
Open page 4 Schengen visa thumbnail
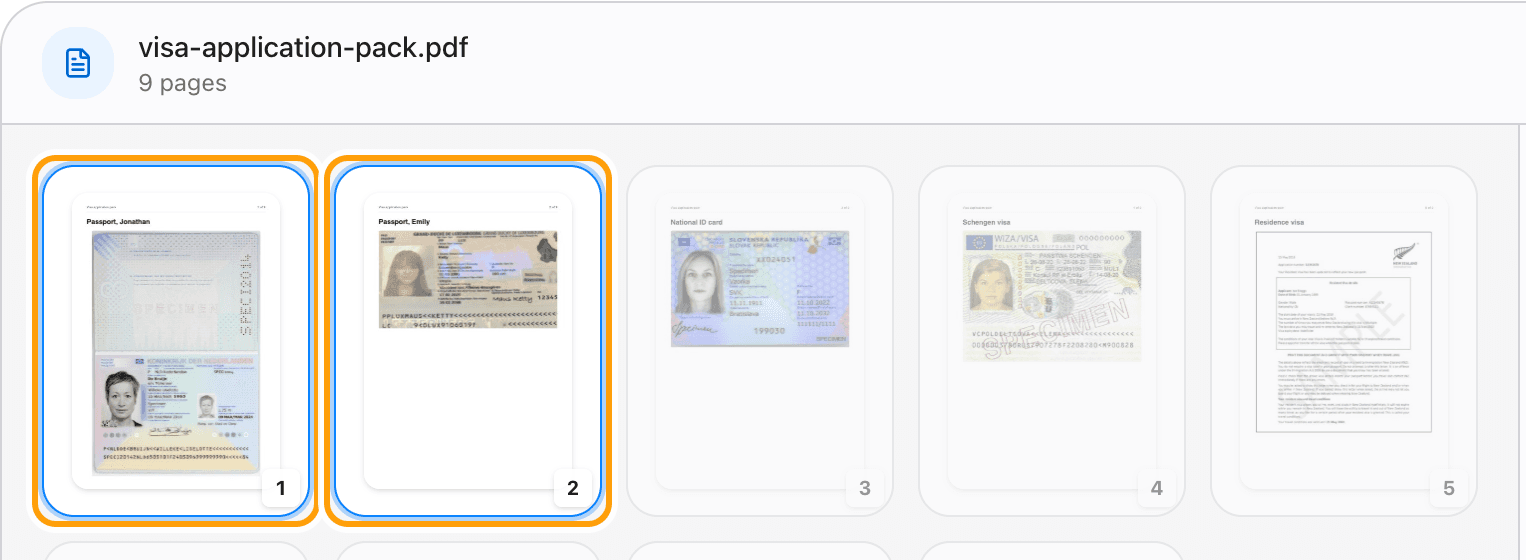point(1052,340)
